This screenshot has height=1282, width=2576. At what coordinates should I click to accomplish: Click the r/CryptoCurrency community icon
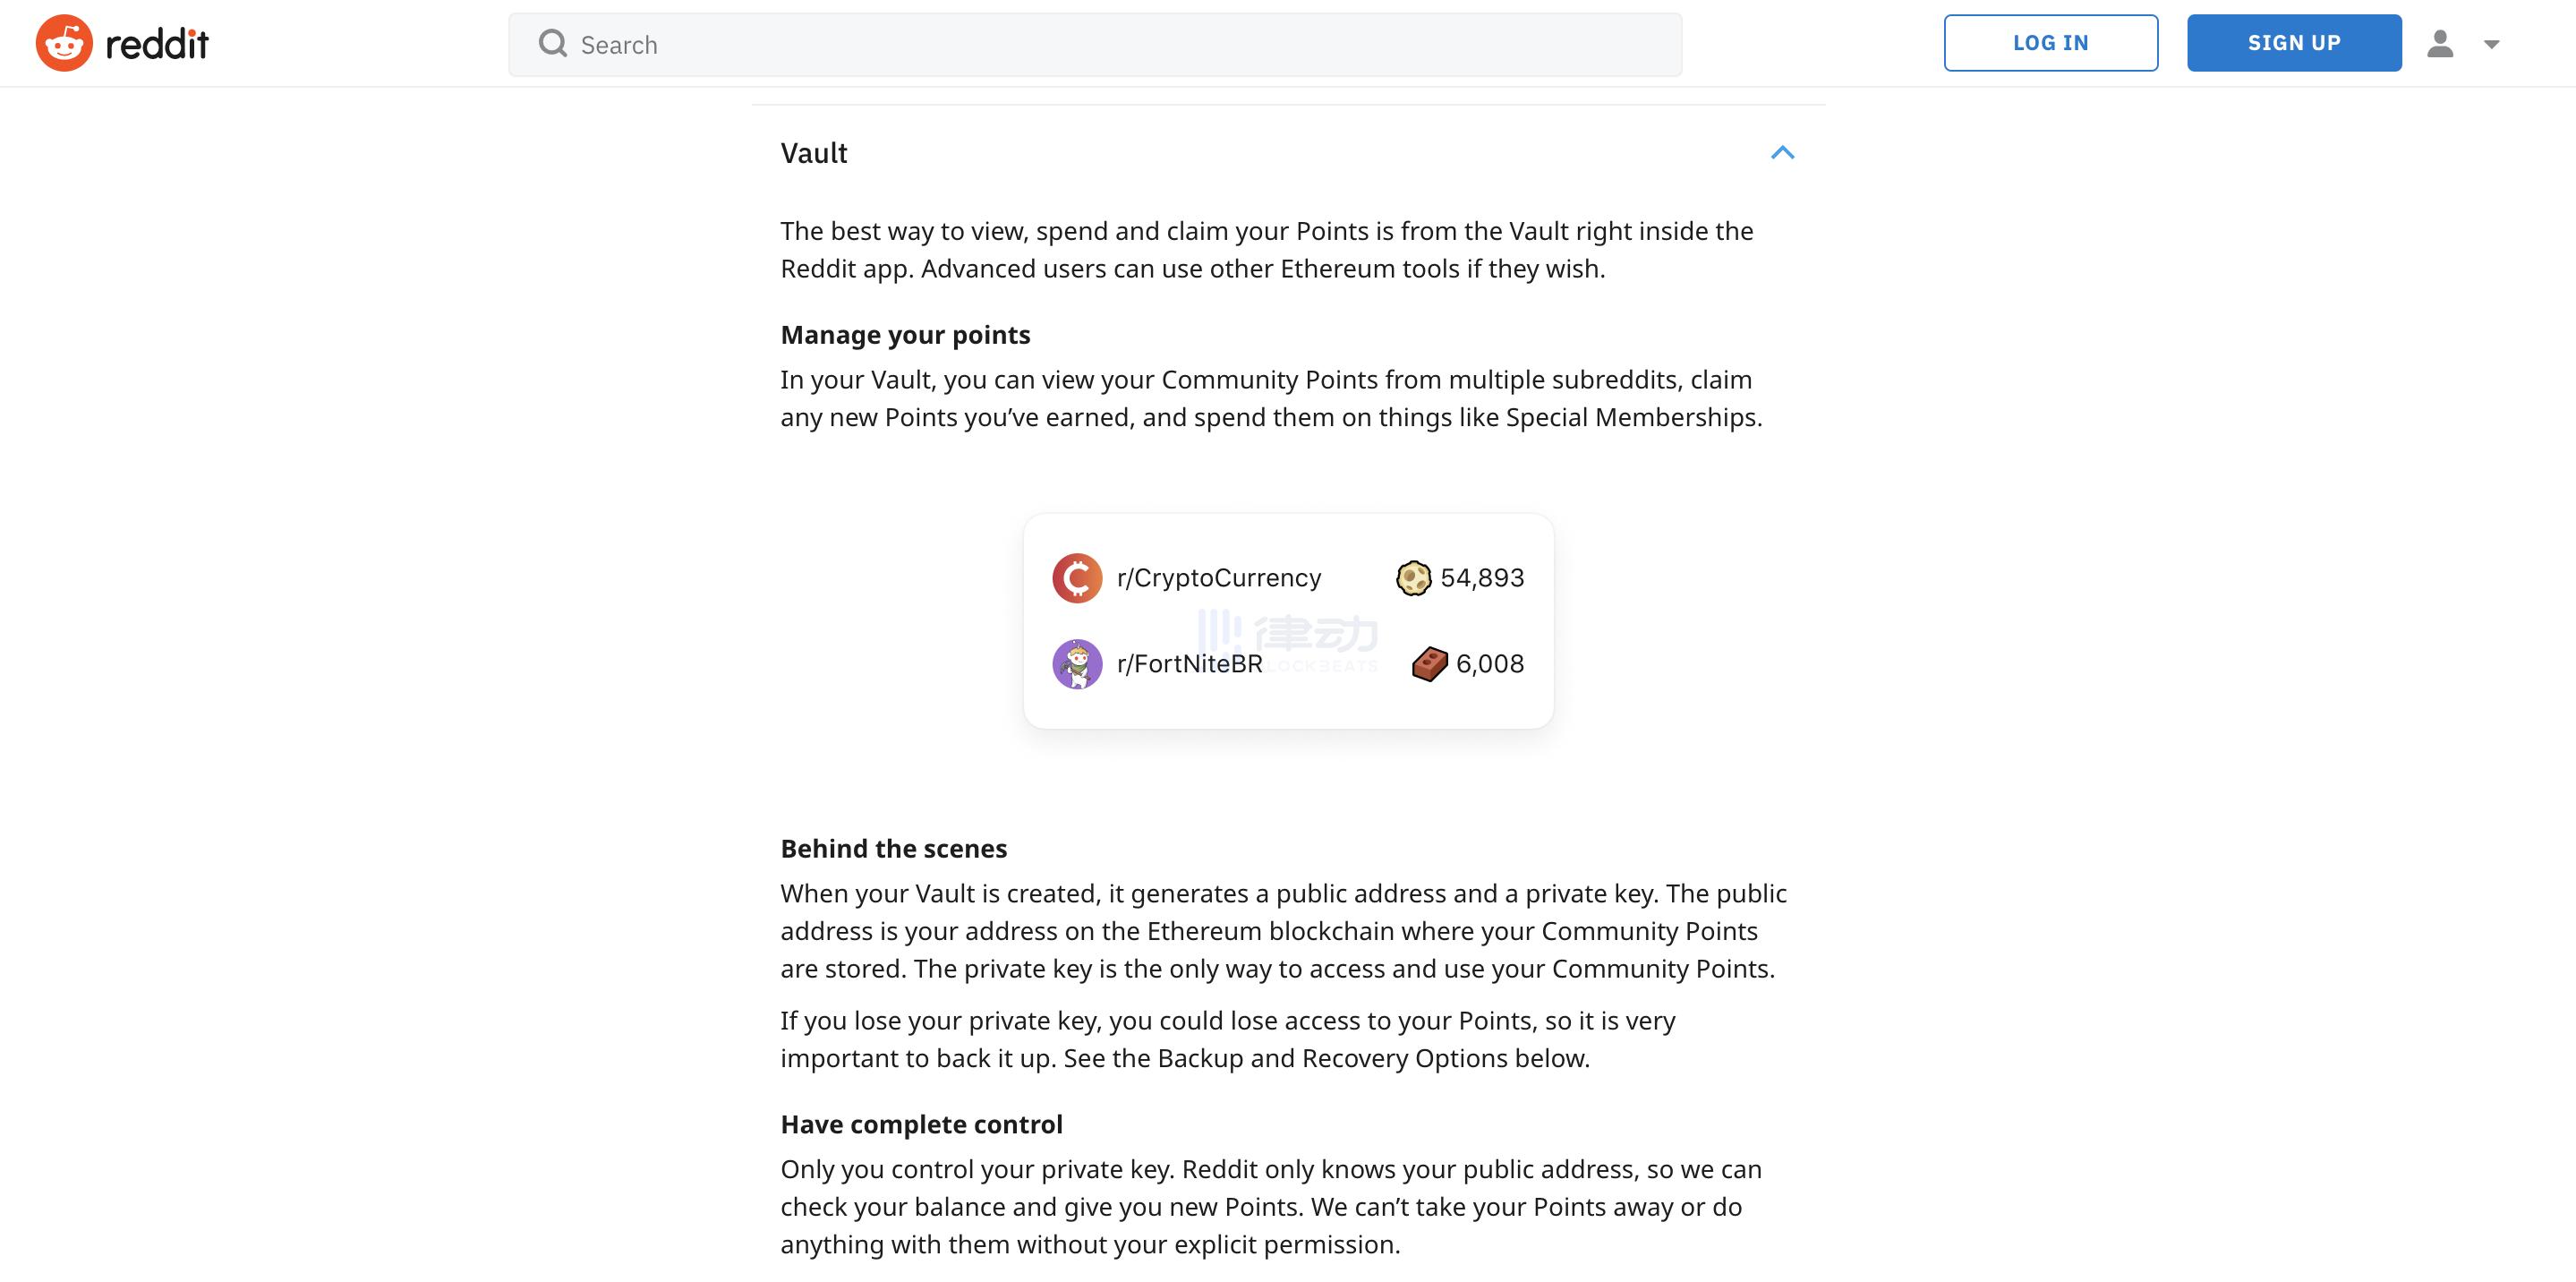(x=1077, y=578)
